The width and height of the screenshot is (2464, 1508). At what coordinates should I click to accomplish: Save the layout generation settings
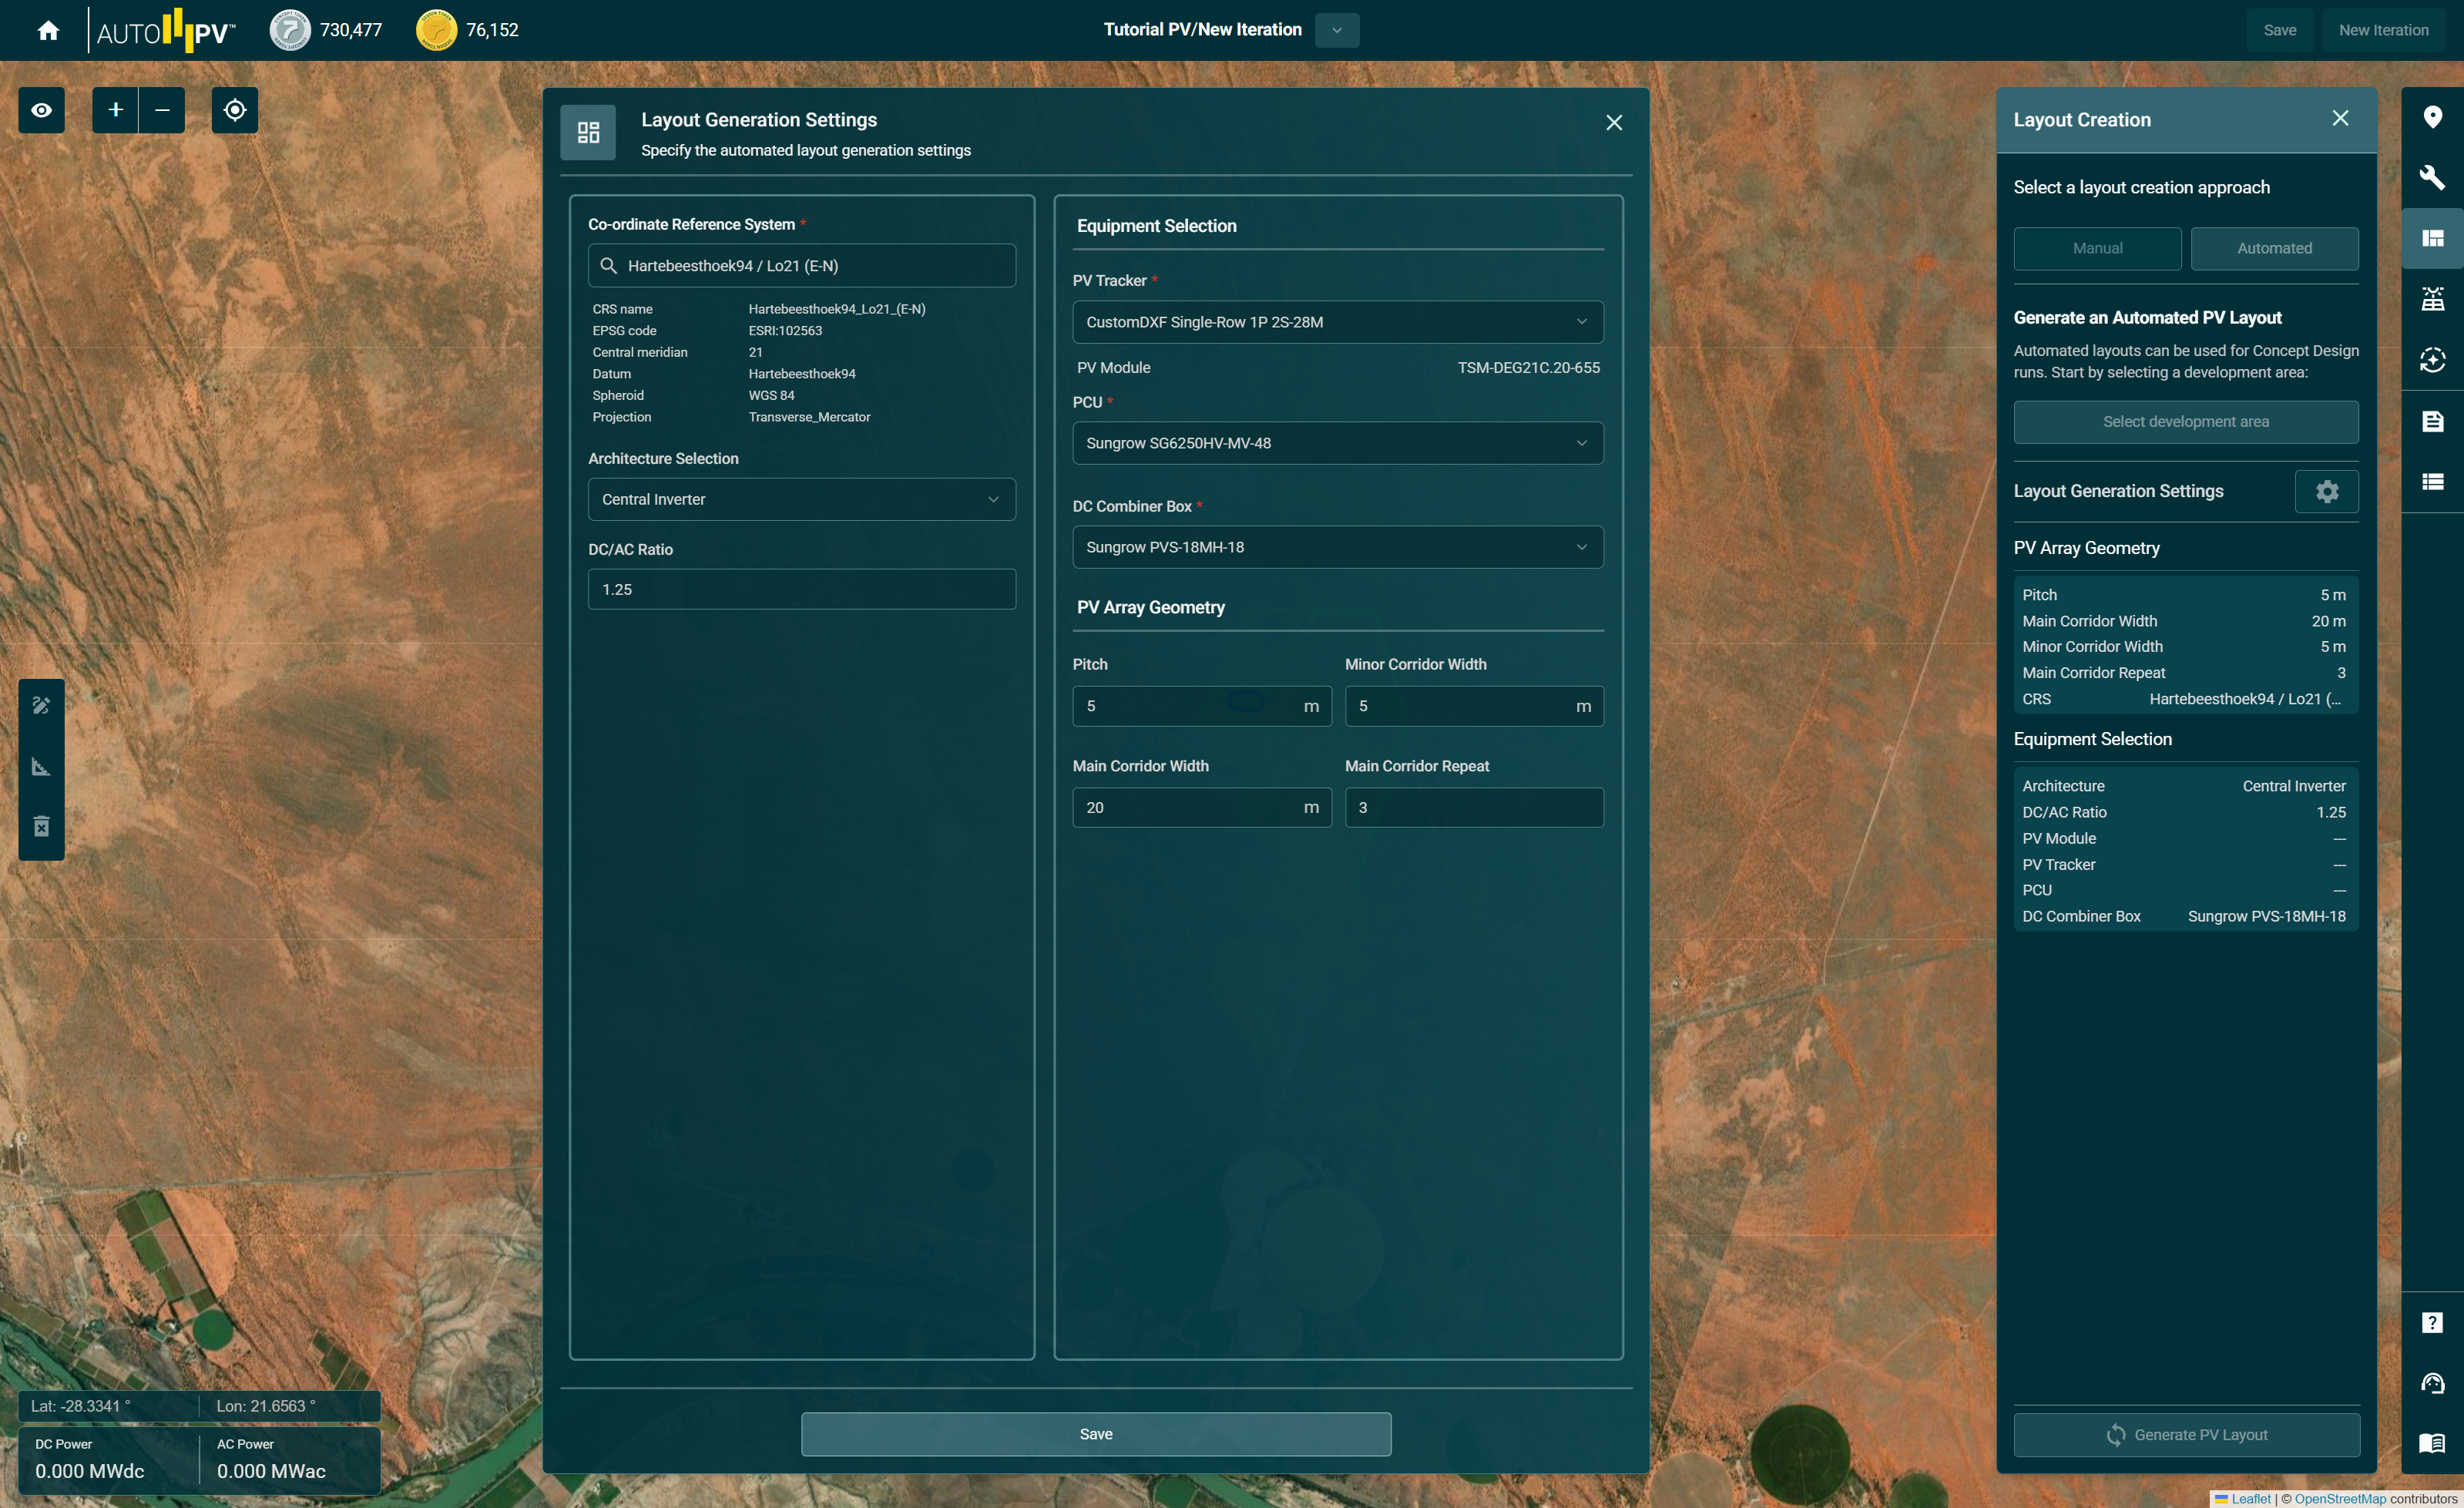click(1095, 1434)
